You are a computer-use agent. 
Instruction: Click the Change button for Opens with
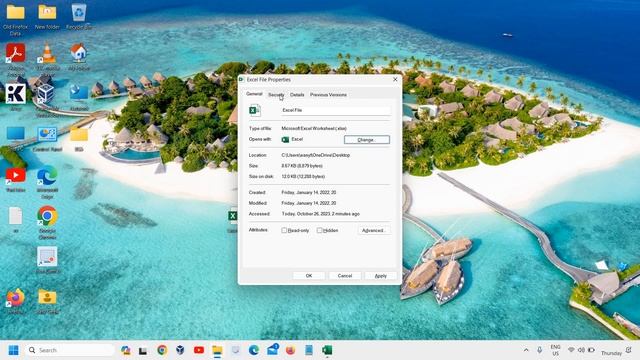(x=367, y=140)
